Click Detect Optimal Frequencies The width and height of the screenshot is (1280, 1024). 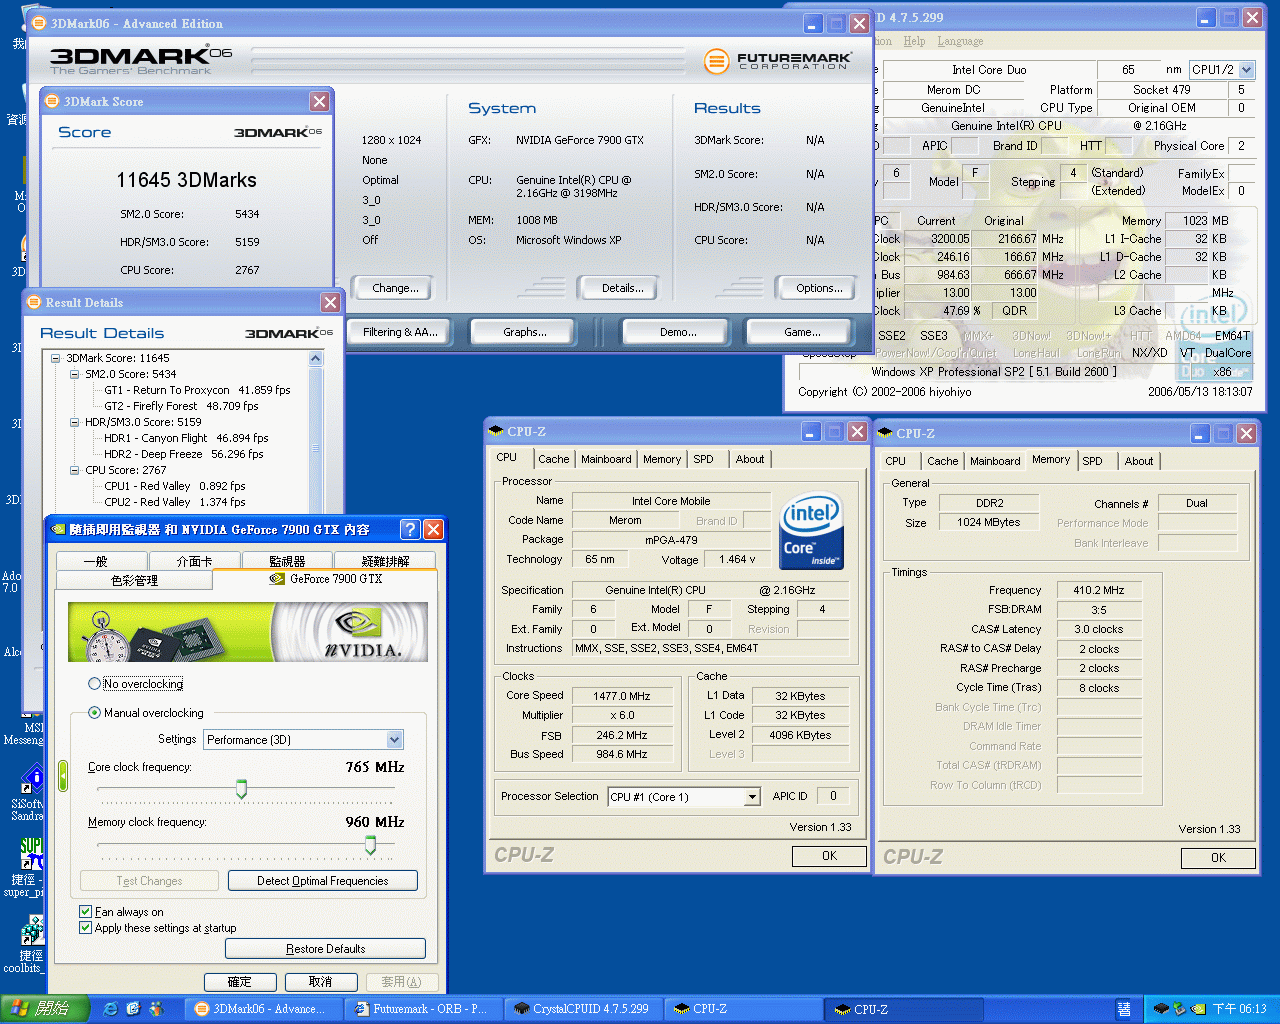tap(322, 881)
